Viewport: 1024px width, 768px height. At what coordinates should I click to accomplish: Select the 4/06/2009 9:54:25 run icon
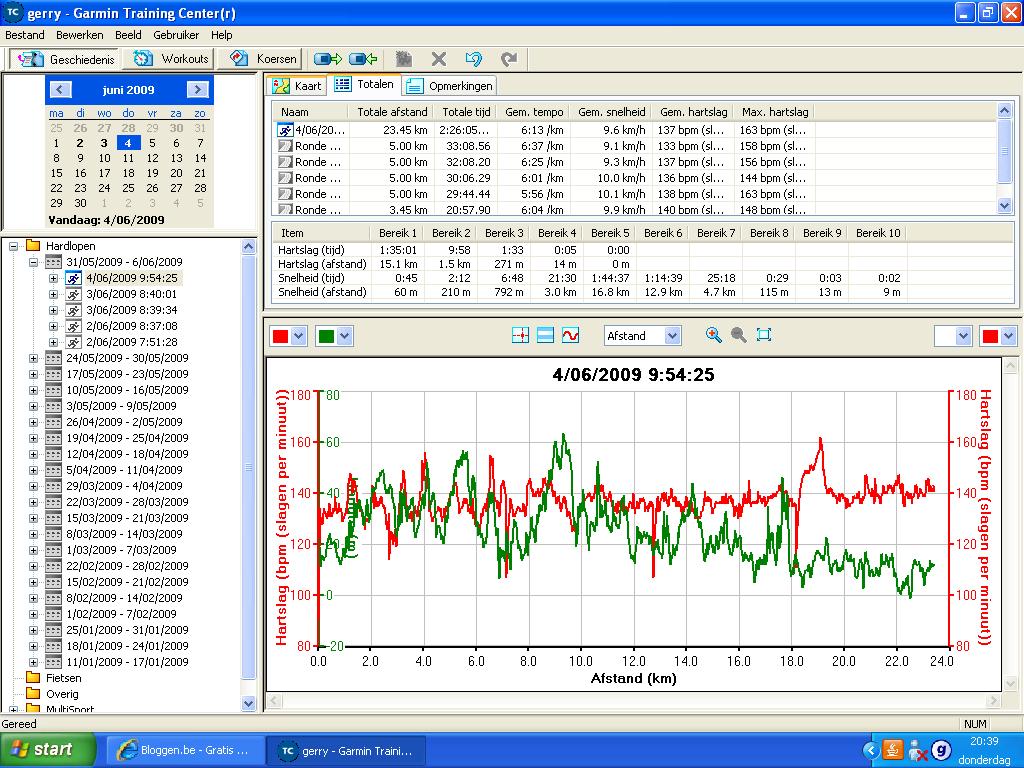pos(73,278)
